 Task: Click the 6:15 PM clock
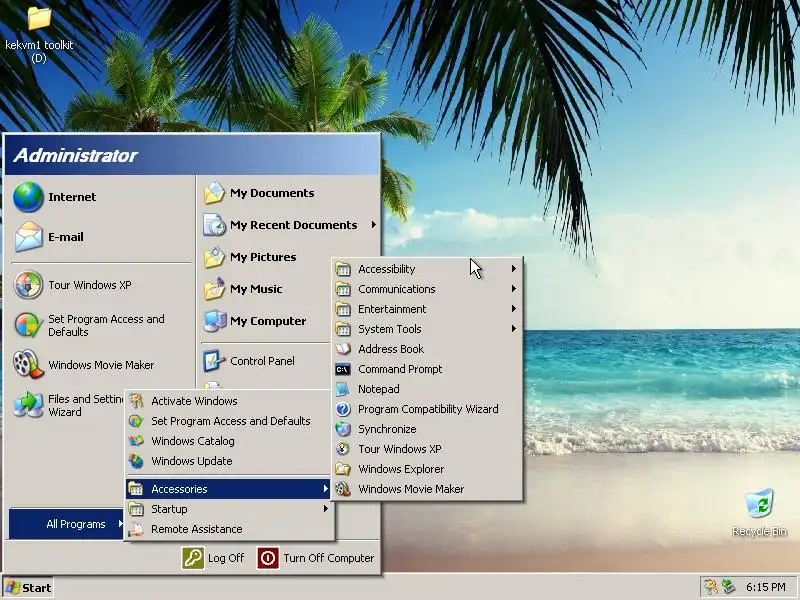click(x=765, y=588)
